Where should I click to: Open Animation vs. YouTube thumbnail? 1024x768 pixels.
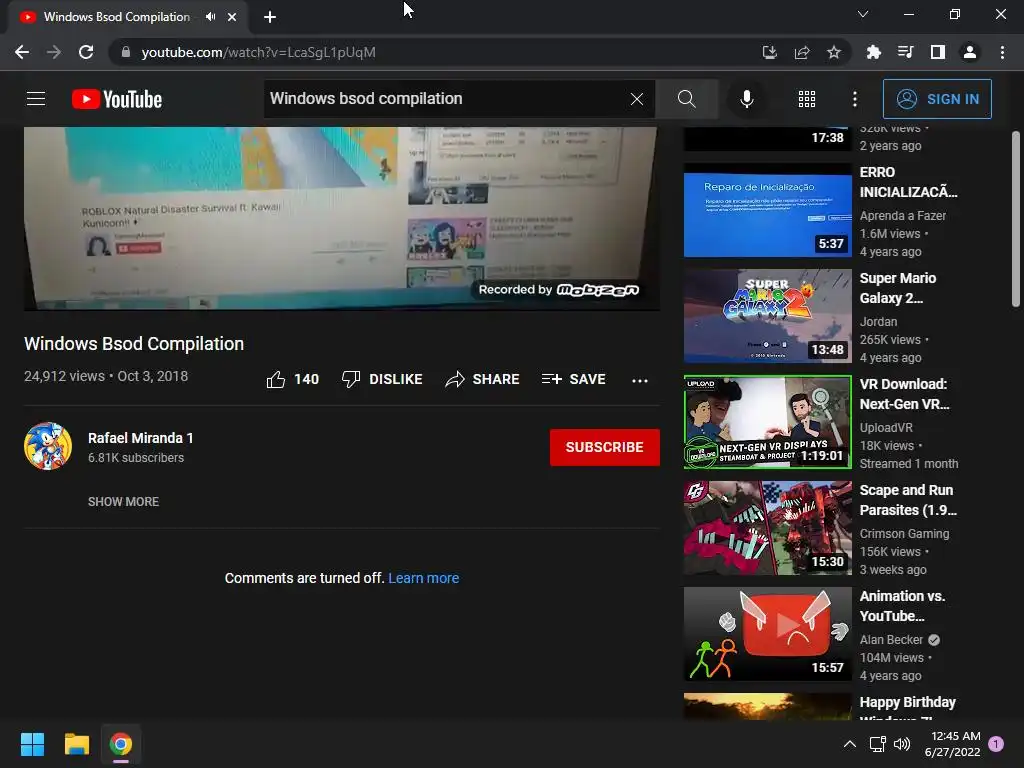click(x=767, y=633)
